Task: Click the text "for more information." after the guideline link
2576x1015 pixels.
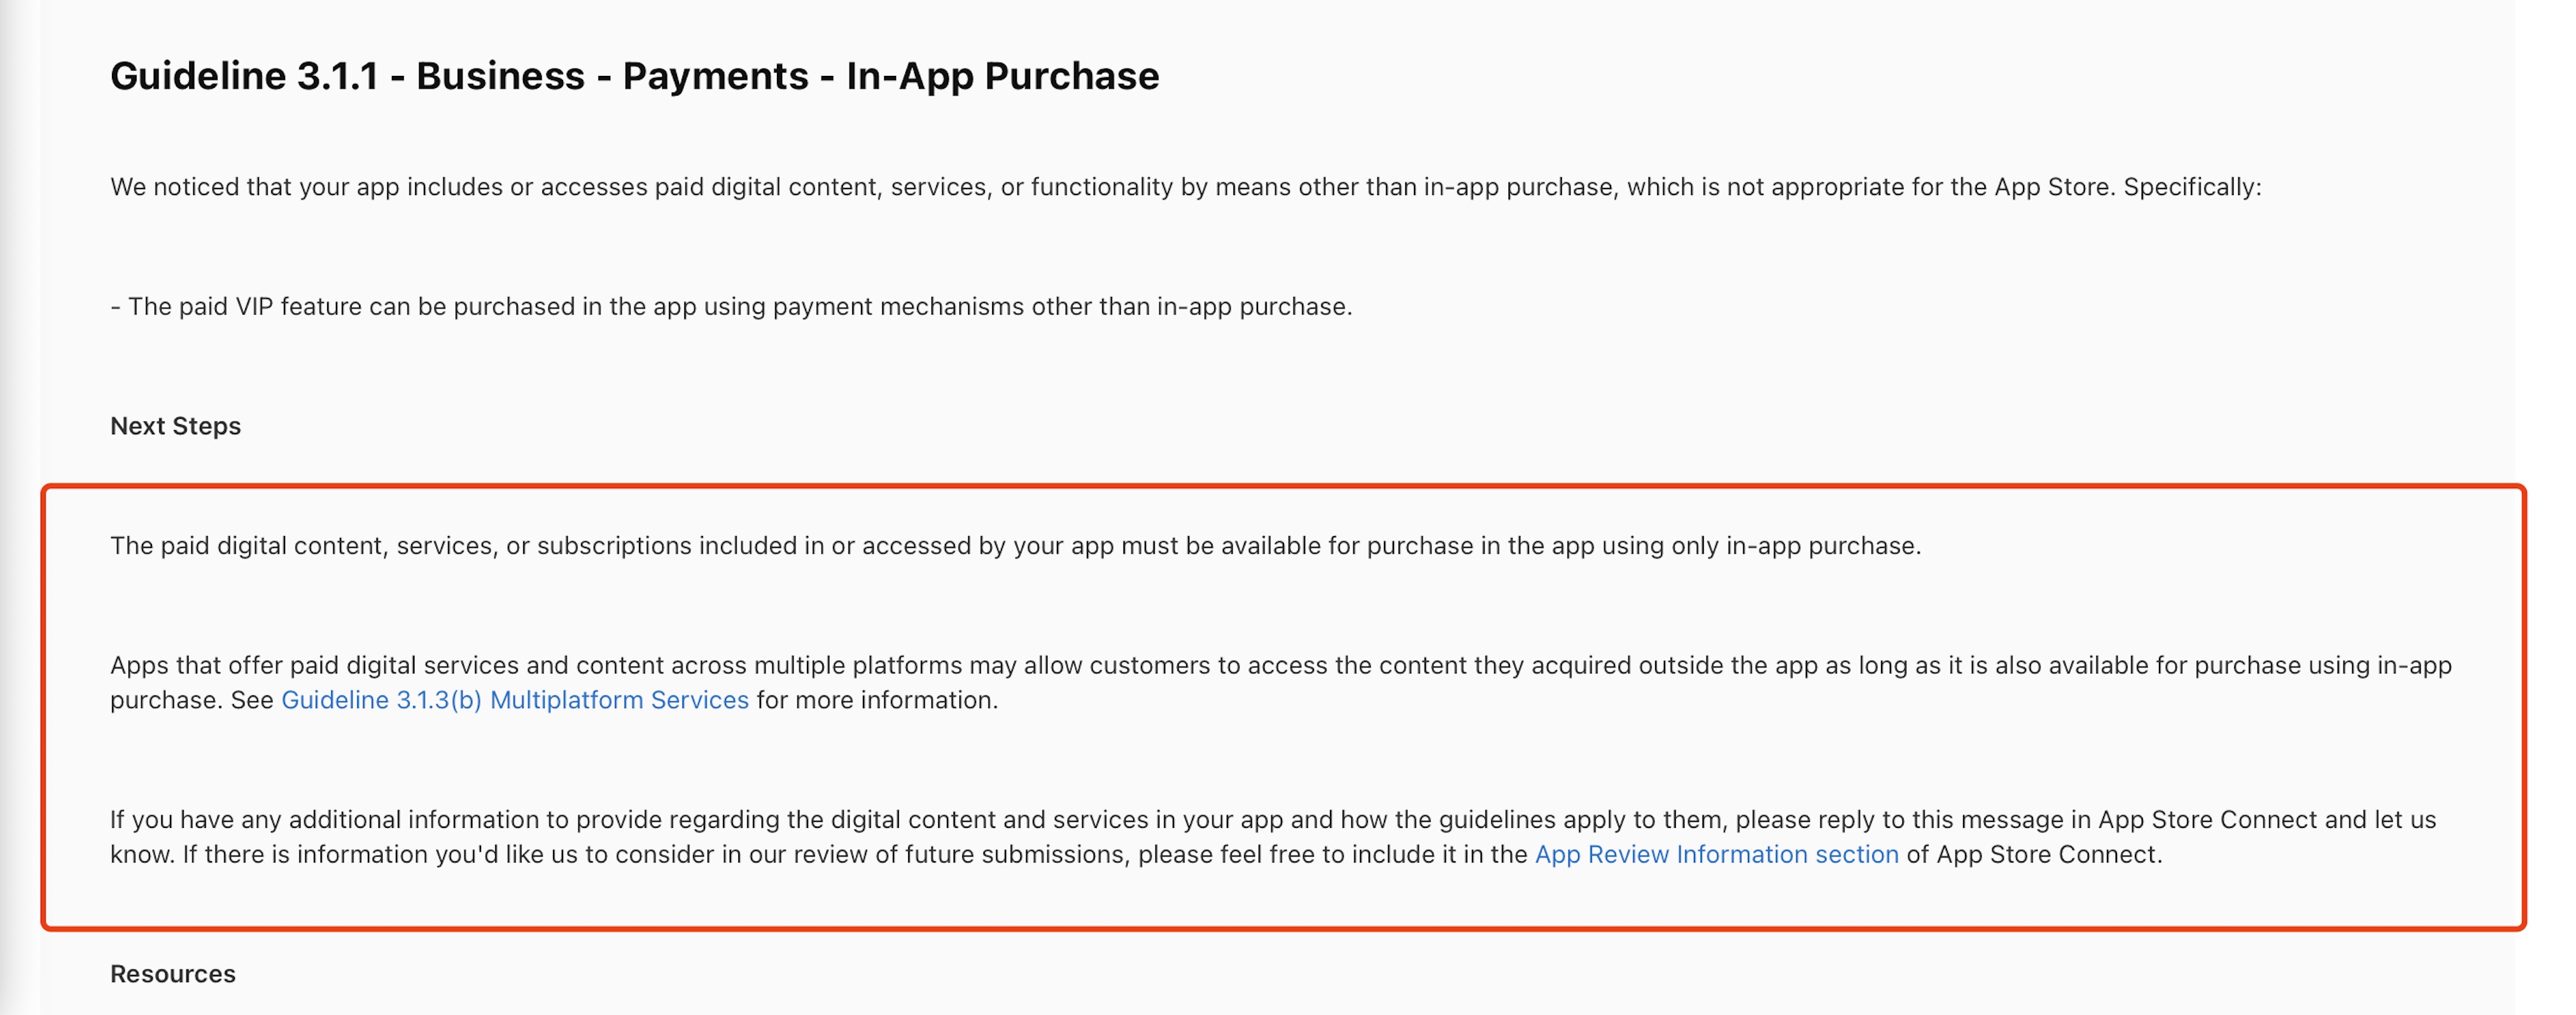Action: tap(877, 700)
